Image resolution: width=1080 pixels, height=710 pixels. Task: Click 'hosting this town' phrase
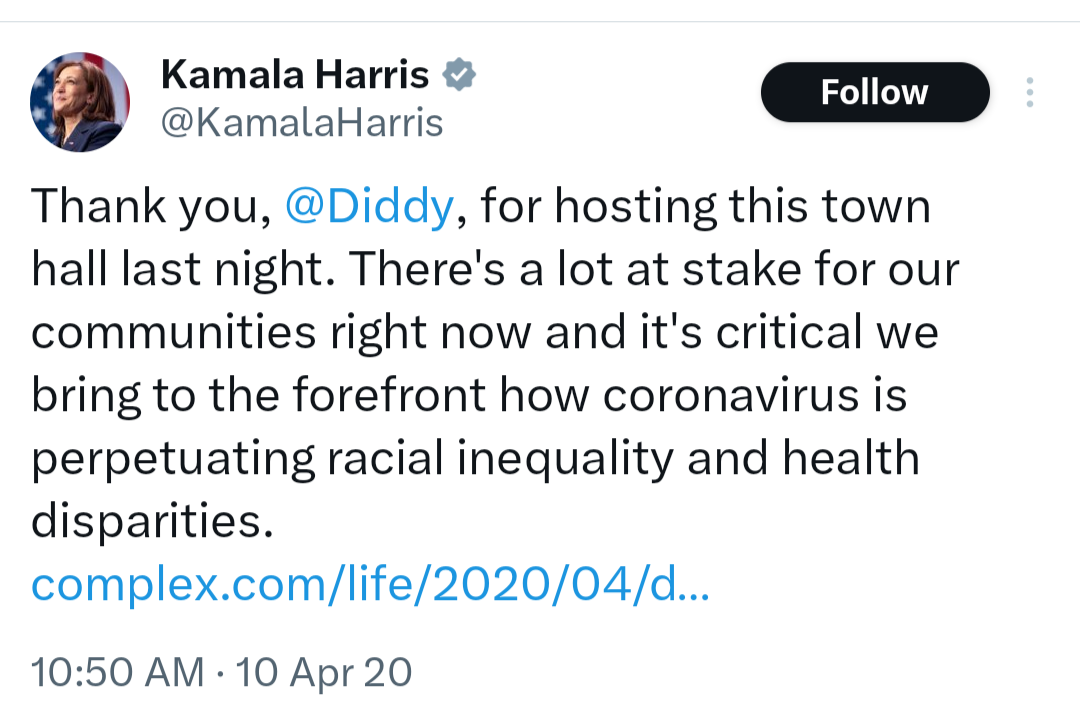coord(742,207)
